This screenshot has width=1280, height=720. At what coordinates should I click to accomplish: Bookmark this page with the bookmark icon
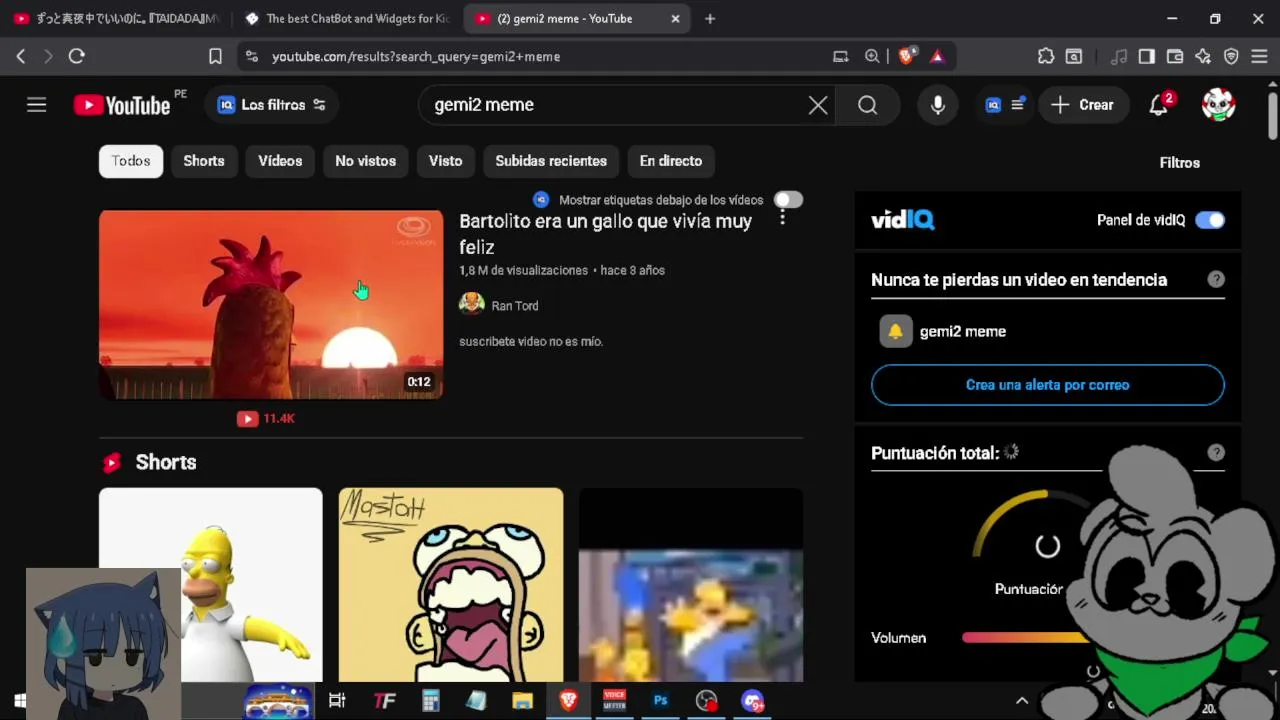[215, 57]
